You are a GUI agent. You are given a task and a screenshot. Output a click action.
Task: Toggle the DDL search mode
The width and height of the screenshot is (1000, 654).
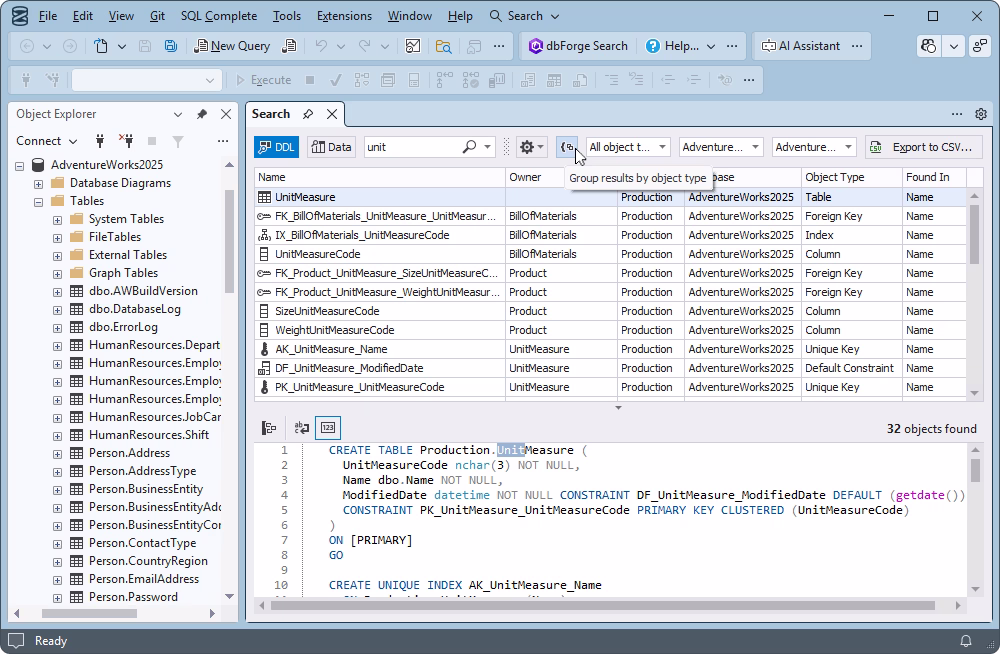[x=276, y=146]
